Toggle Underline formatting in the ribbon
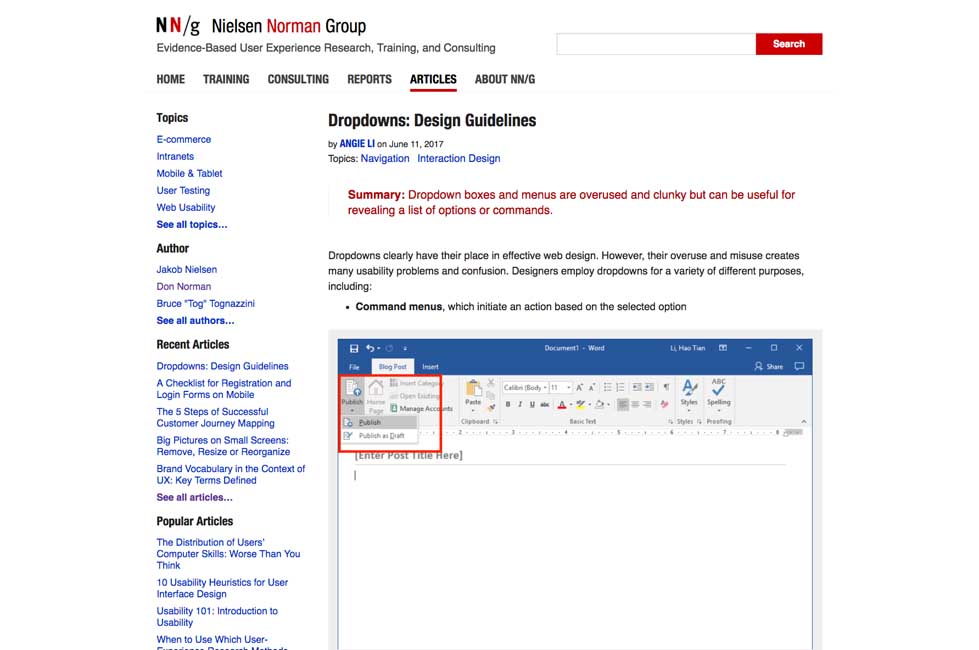Screen dimensions: 979x650 [x=532, y=405]
